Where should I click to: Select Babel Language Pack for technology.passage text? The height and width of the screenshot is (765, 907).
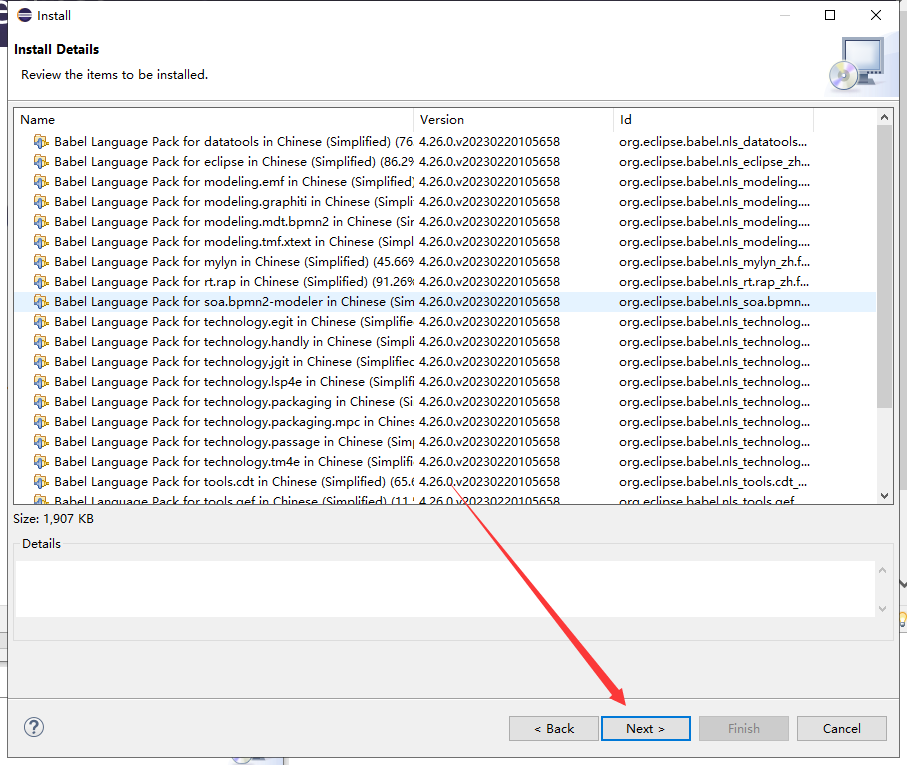coord(234,442)
